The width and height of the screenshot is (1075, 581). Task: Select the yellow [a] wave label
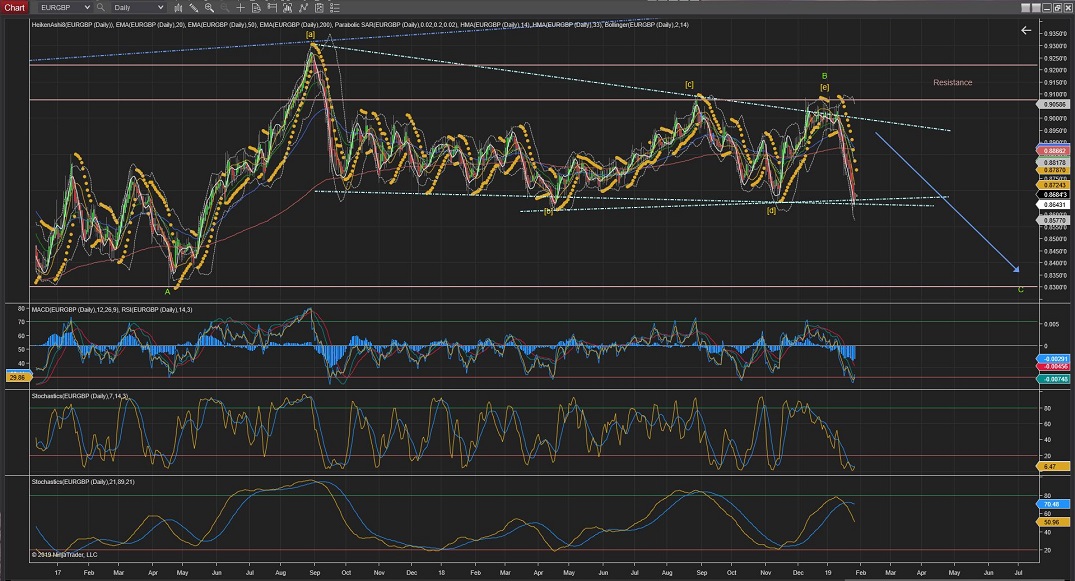point(311,34)
